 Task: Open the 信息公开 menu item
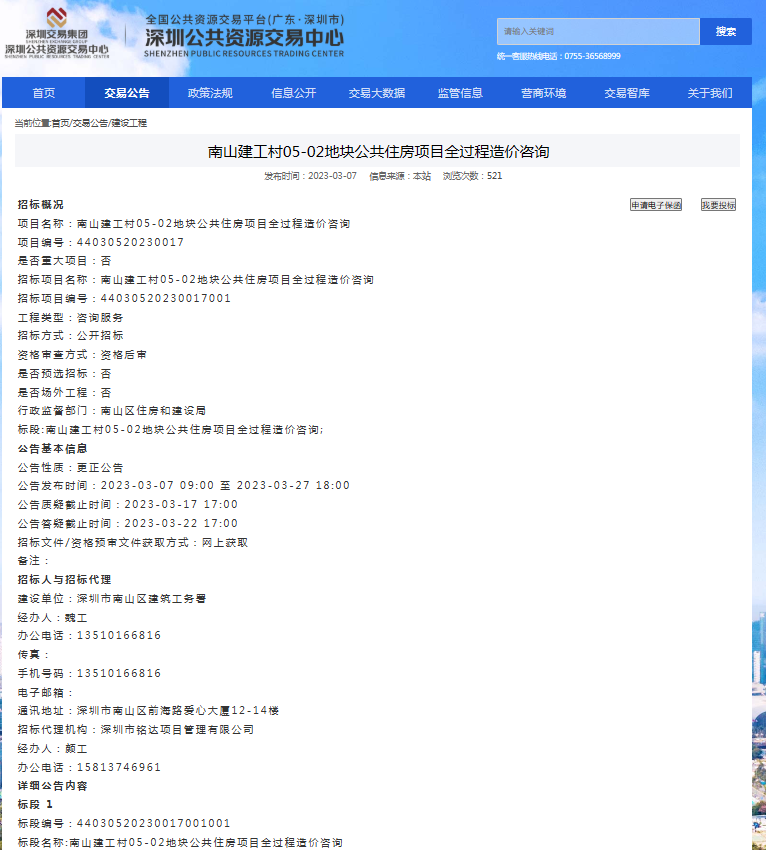pyautogui.click(x=293, y=93)
